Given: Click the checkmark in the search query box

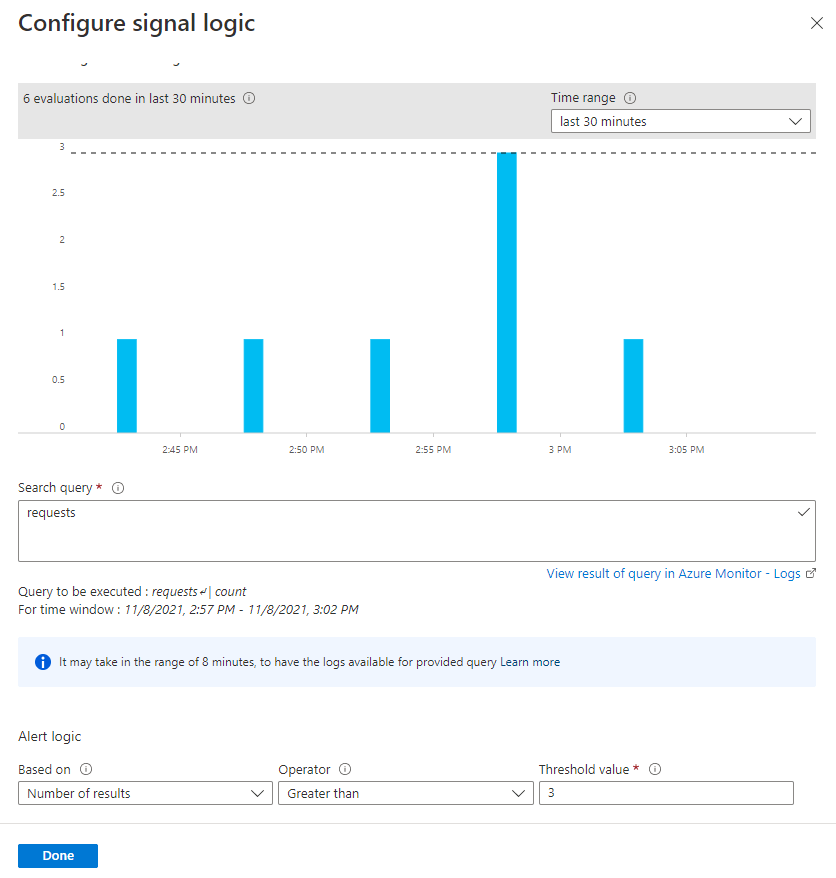Looking at the screenshot, I should [x=803, y=512].
